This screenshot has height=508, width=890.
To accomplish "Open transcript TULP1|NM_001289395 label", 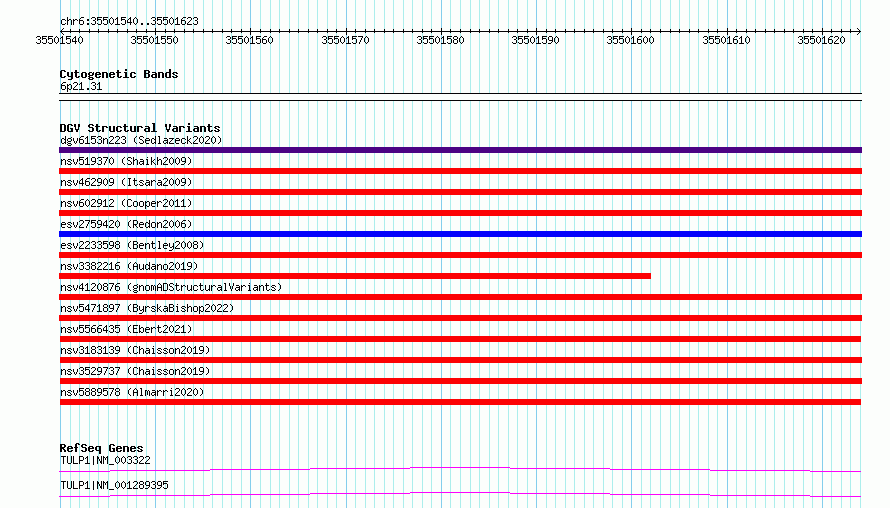I will [x=114, y=485].
